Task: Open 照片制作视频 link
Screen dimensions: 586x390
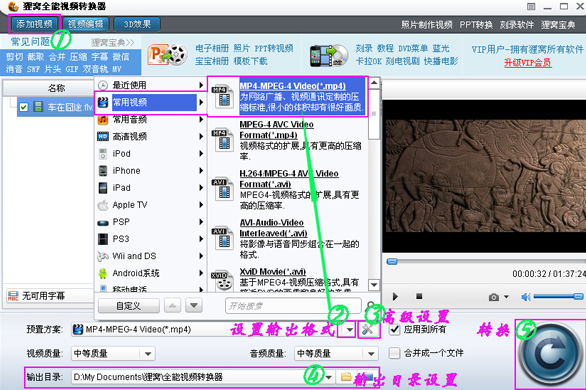Action: tap(426, 25)
